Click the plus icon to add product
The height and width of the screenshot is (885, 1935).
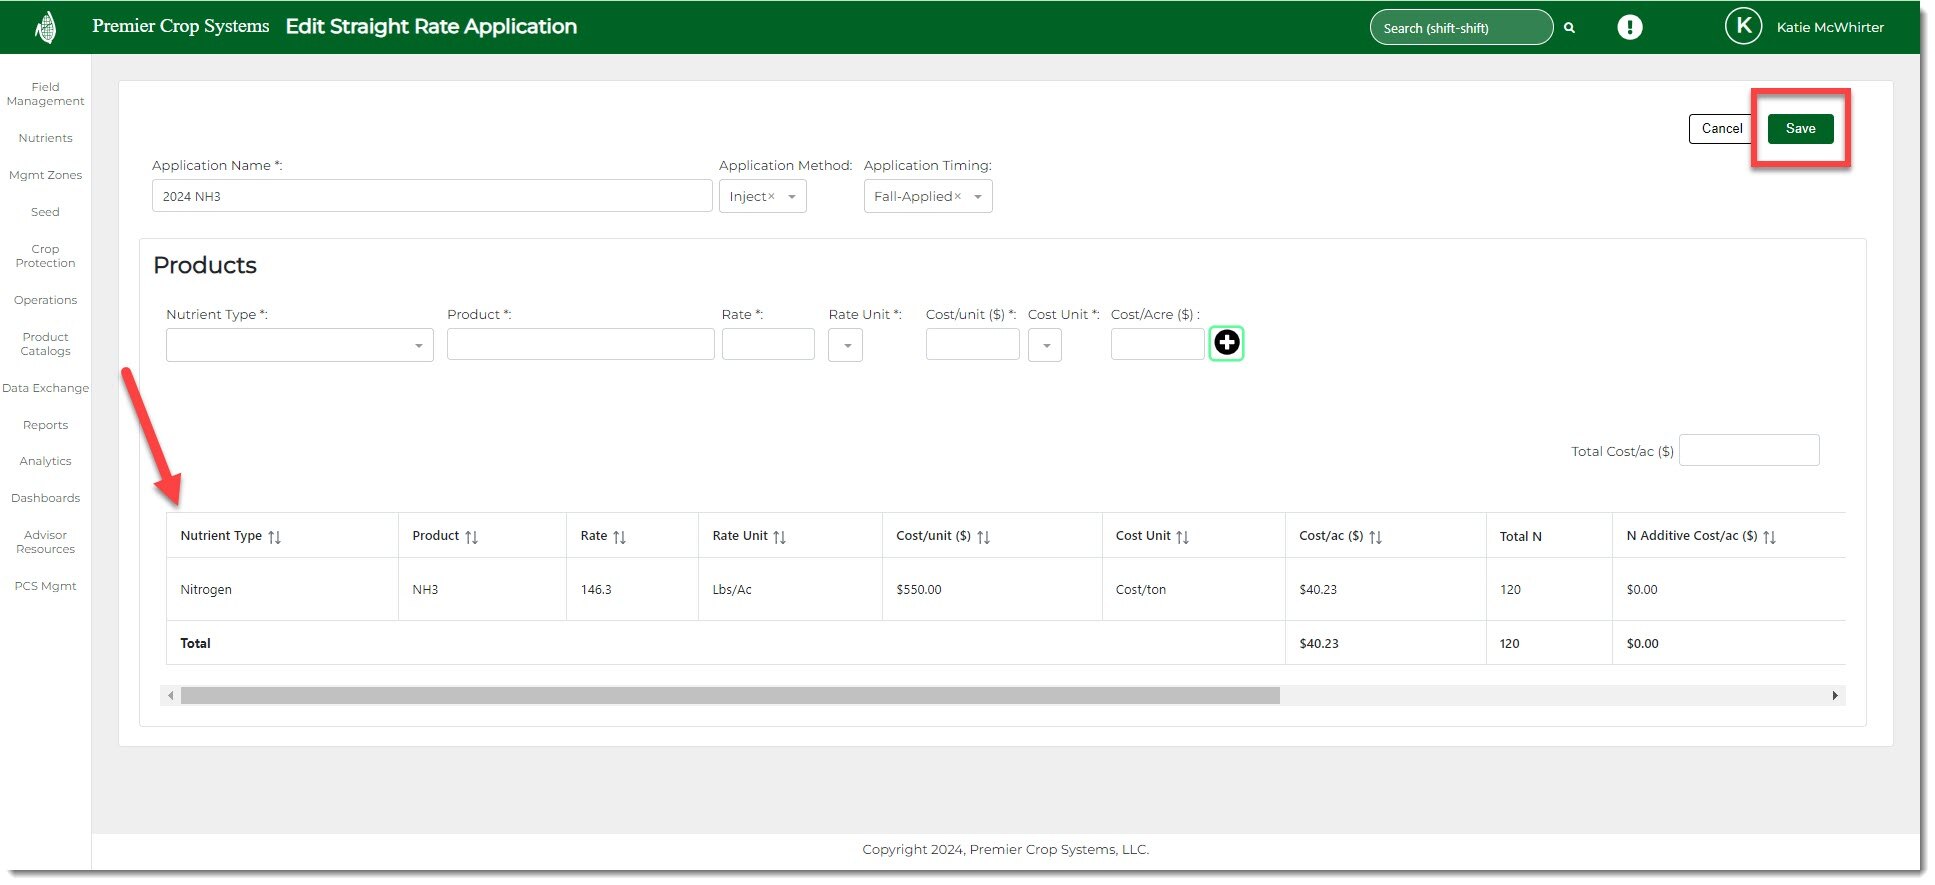pyautogui.click(x=1226, y=343)
